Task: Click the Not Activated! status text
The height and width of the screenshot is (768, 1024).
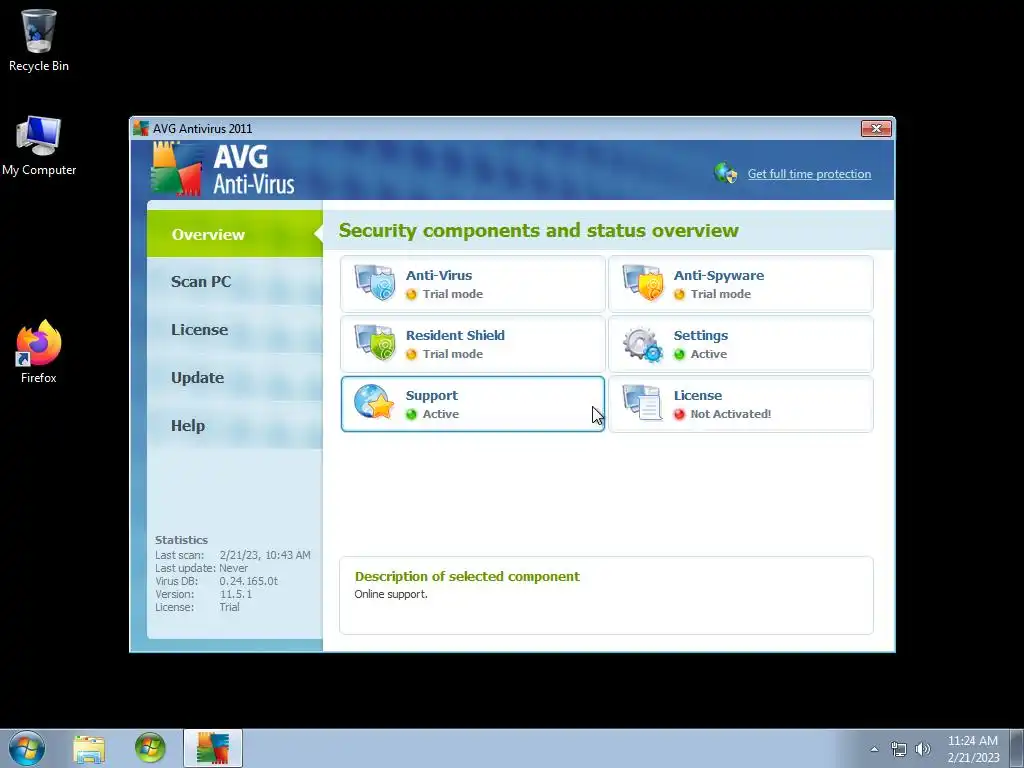Action: 731,414
